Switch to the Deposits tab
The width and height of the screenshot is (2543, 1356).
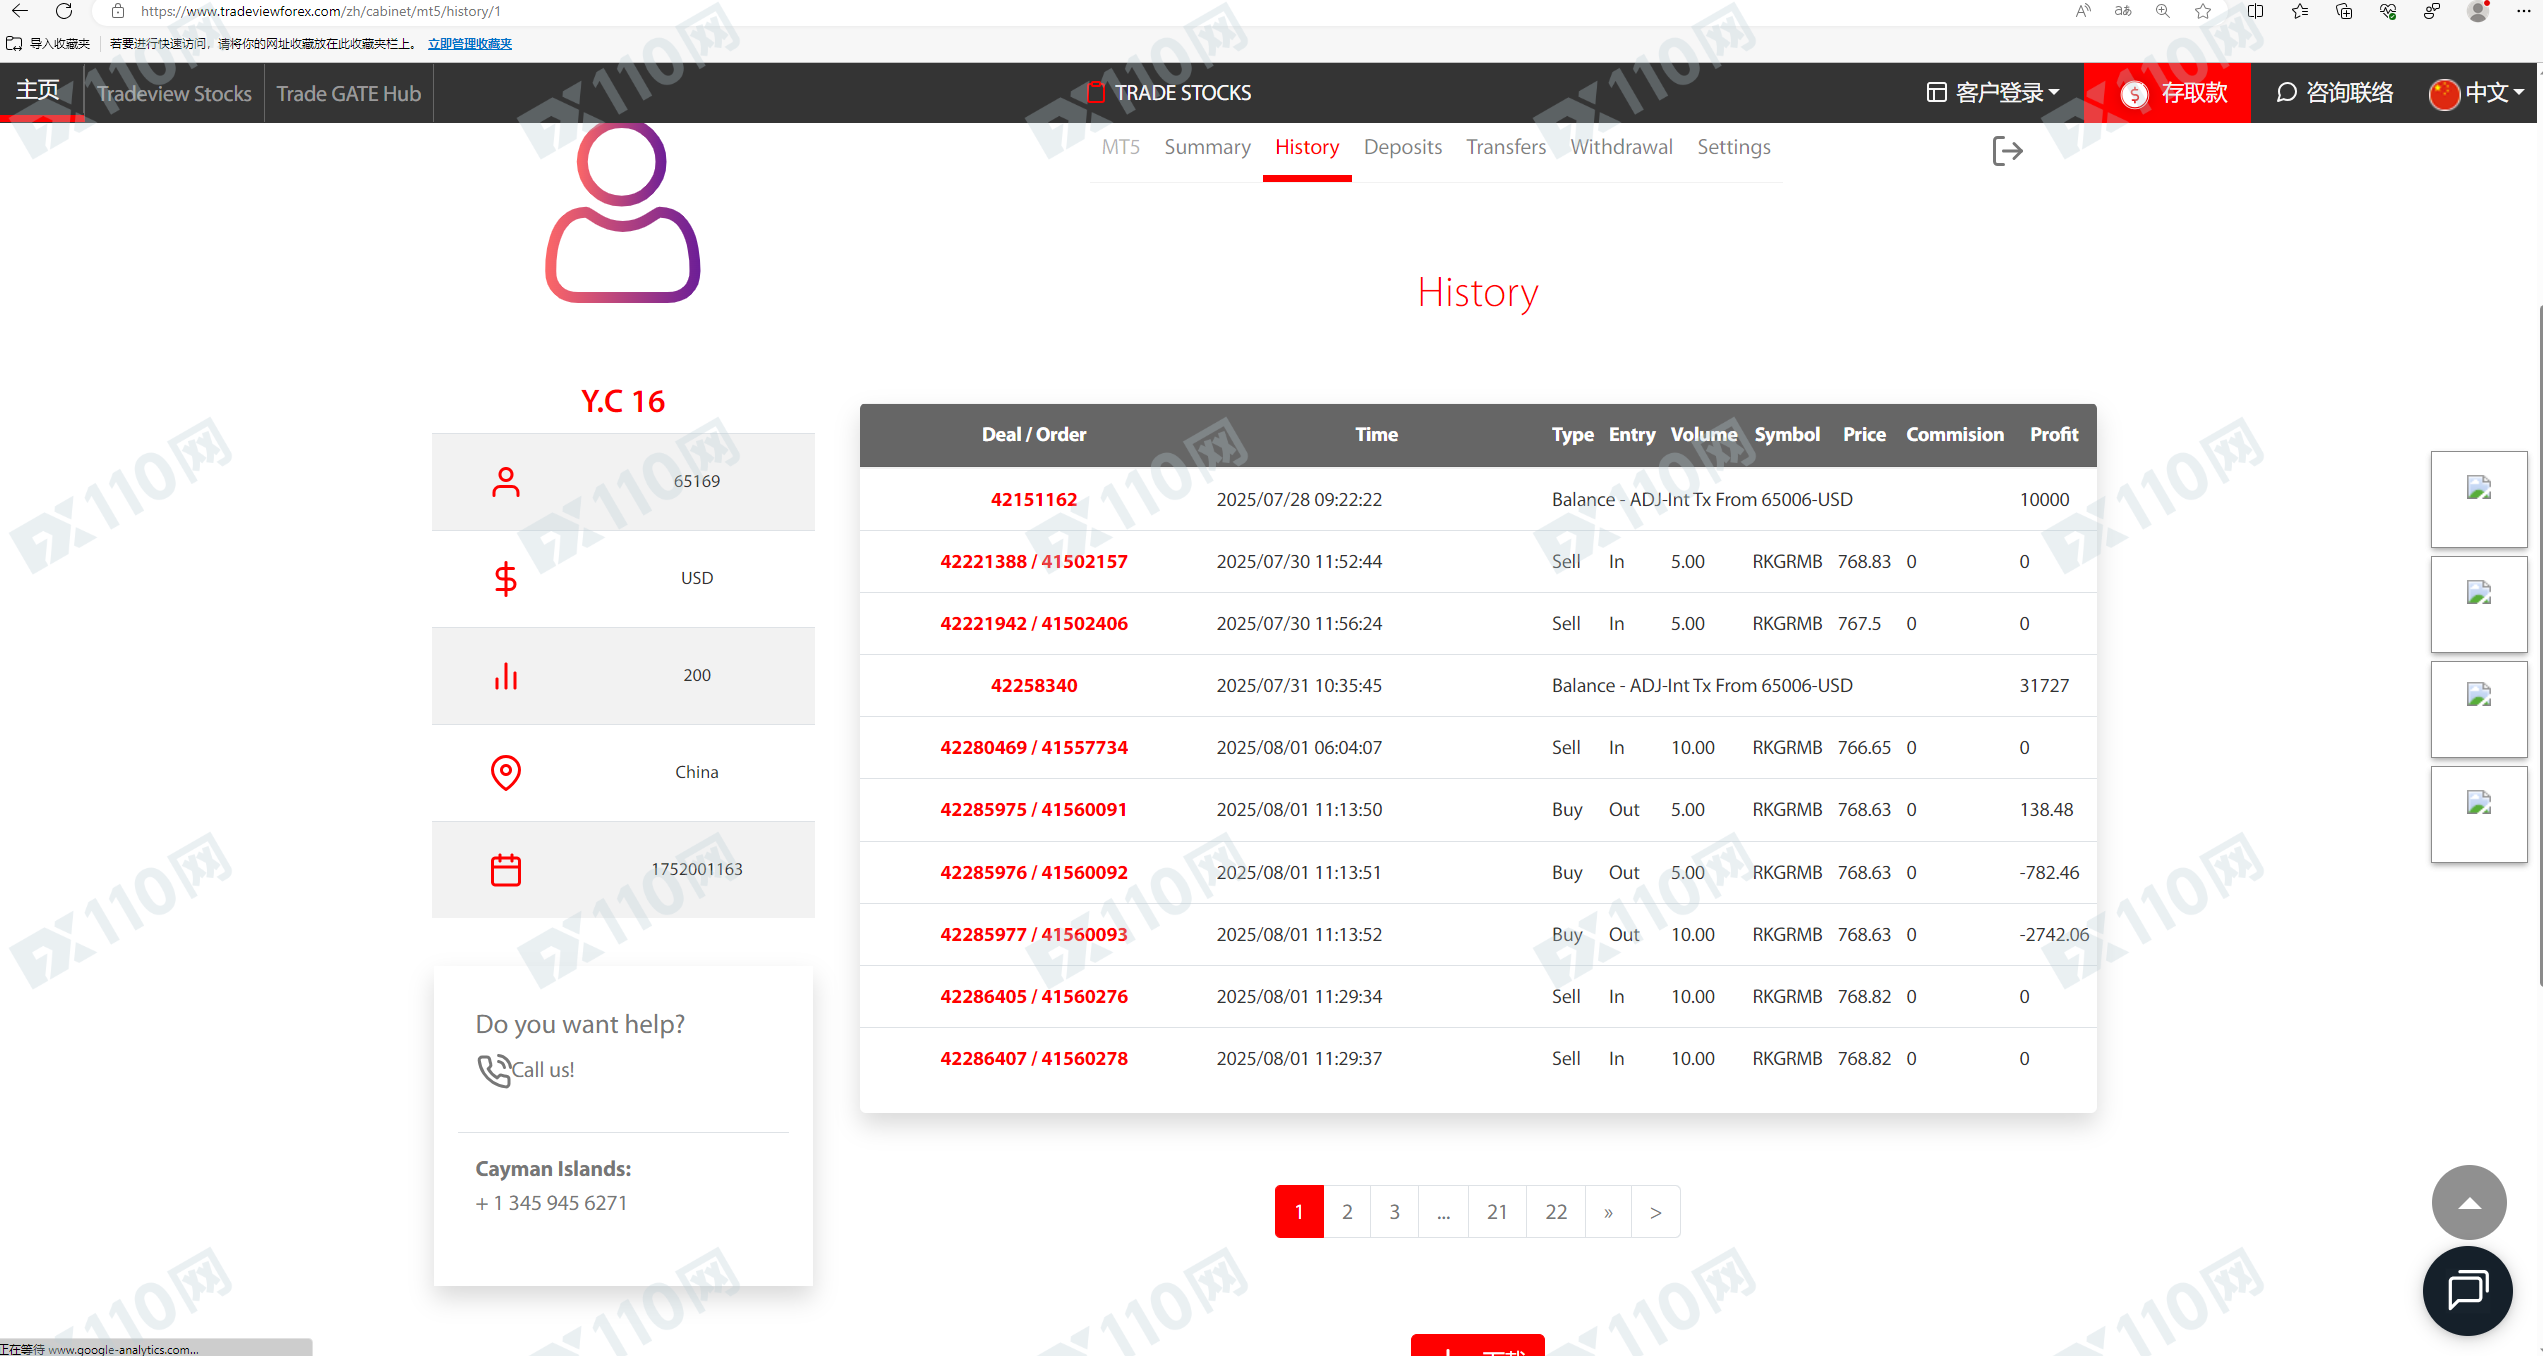pos(1402,147)
